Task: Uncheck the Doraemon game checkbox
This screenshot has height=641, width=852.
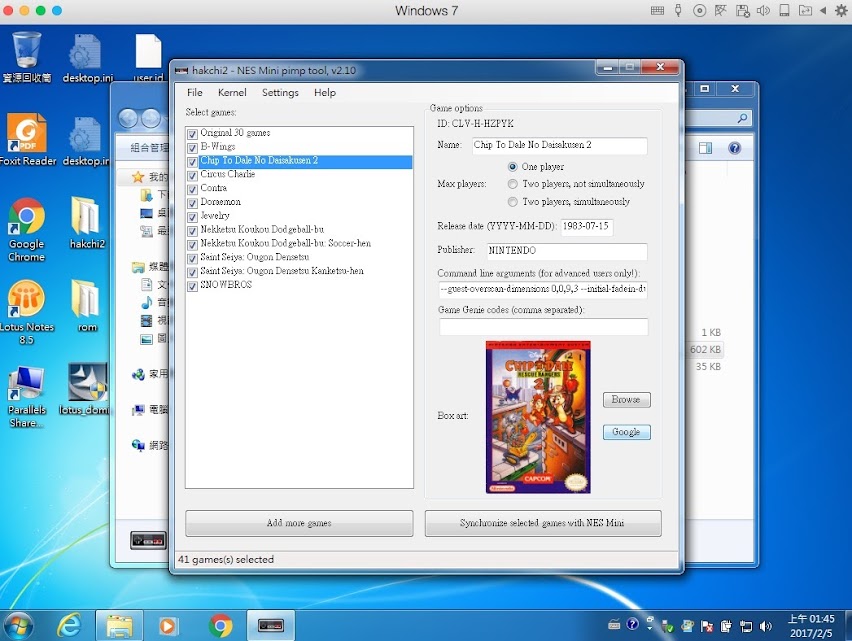Action: click(x=192, y=203)
